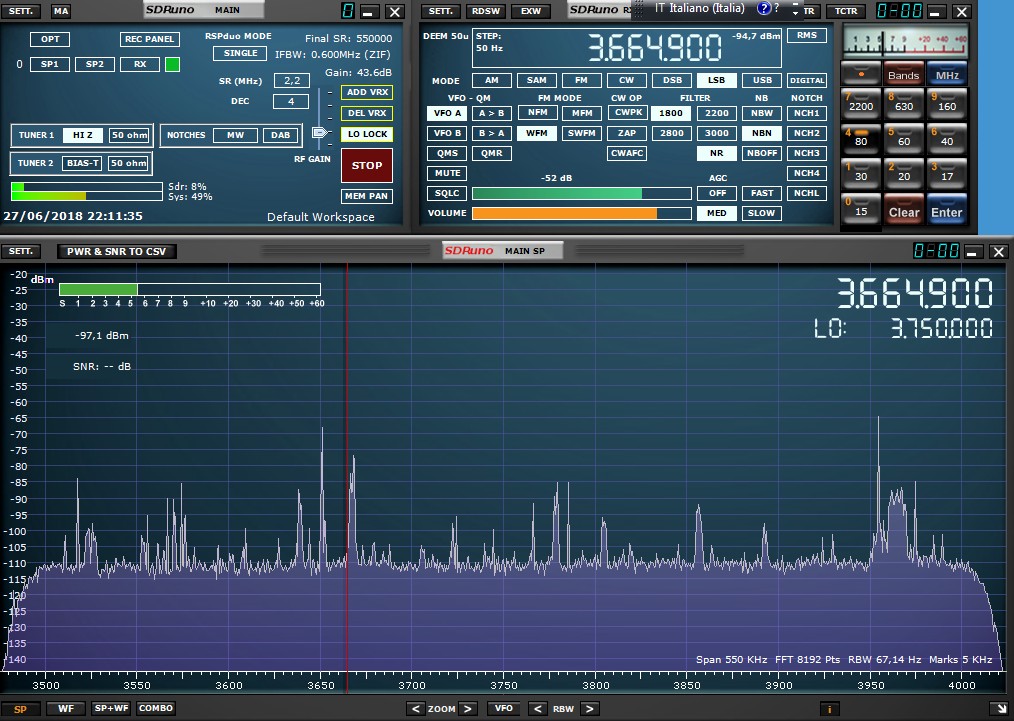The image size is (1014, 721).
Task: Open SETT. in the MAIN panel
Action: pos(21,11)
